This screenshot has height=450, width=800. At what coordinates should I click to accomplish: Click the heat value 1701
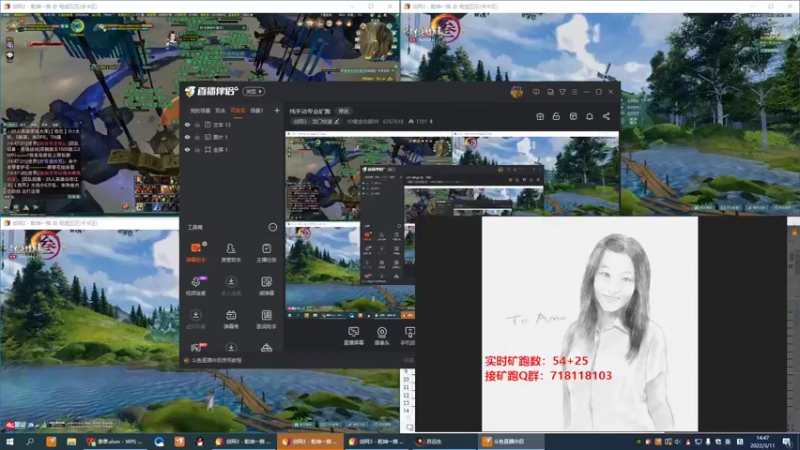click(x=421, y=121)
